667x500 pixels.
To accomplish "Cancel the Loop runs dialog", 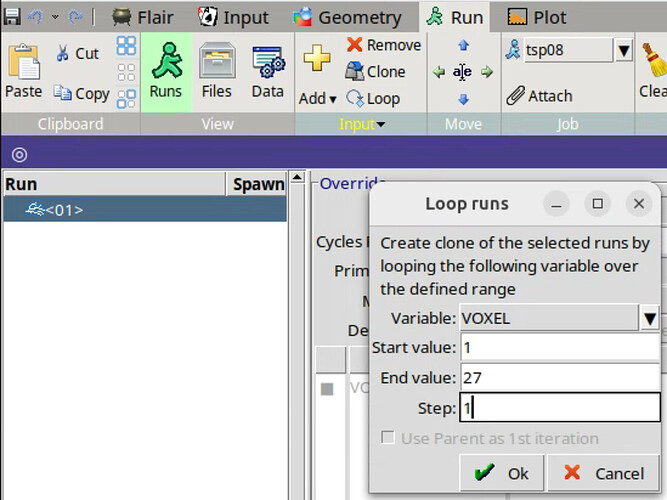I will (603, 472).
